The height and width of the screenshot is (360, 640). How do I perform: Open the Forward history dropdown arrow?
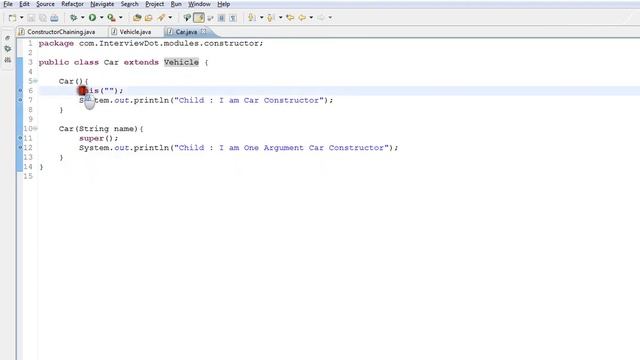pyautogui.click(x=330, y=18)
